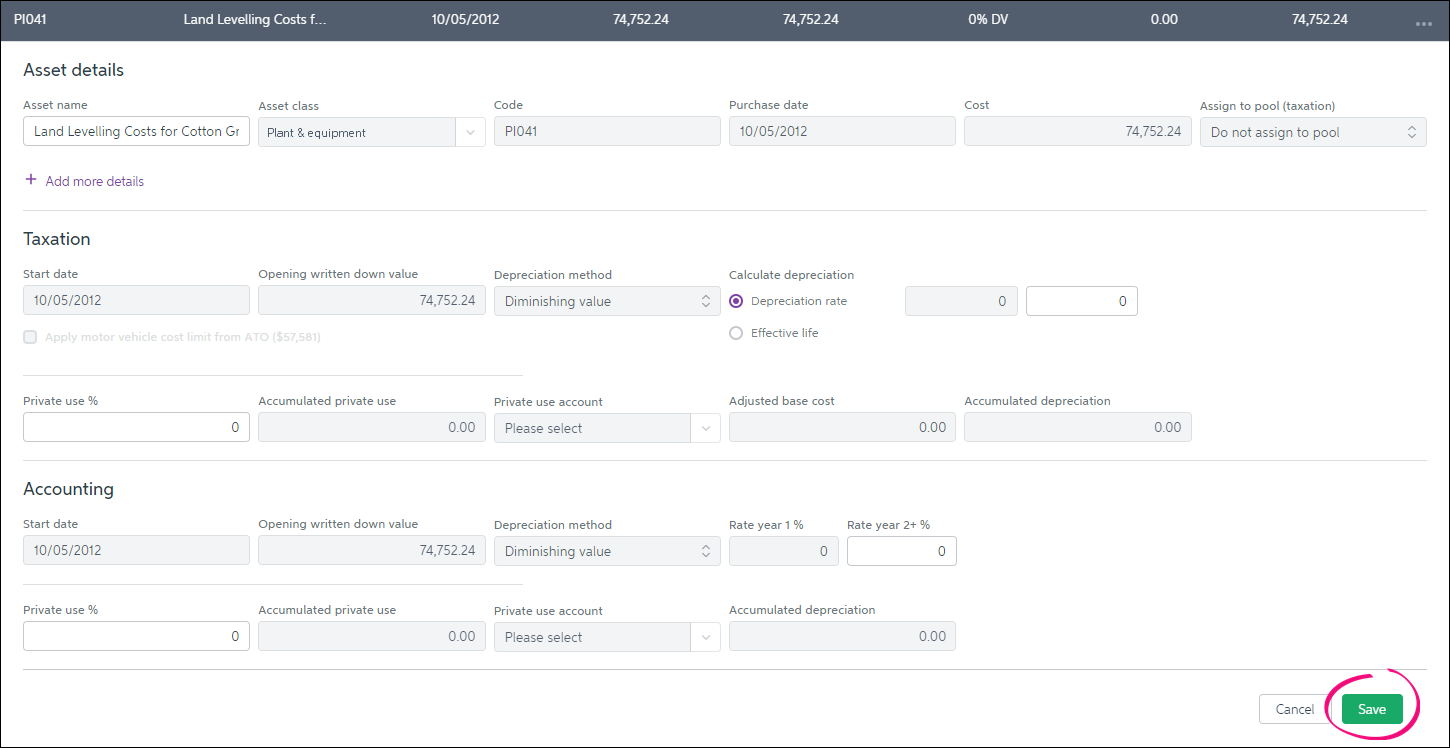Screen dimensions: 1450x748
Task: Expand Taxation Private use account dropdown
Action: [x=606, y=428]
